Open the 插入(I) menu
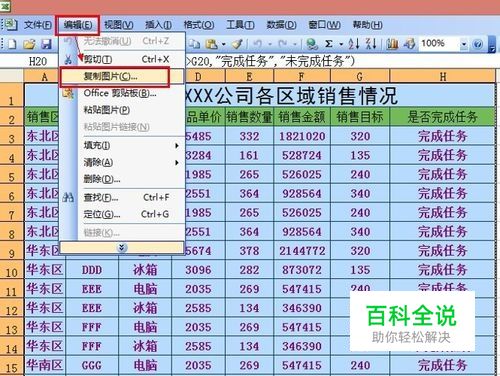The width and height of the screenshot is (500, 376). (x=158, y=25)
